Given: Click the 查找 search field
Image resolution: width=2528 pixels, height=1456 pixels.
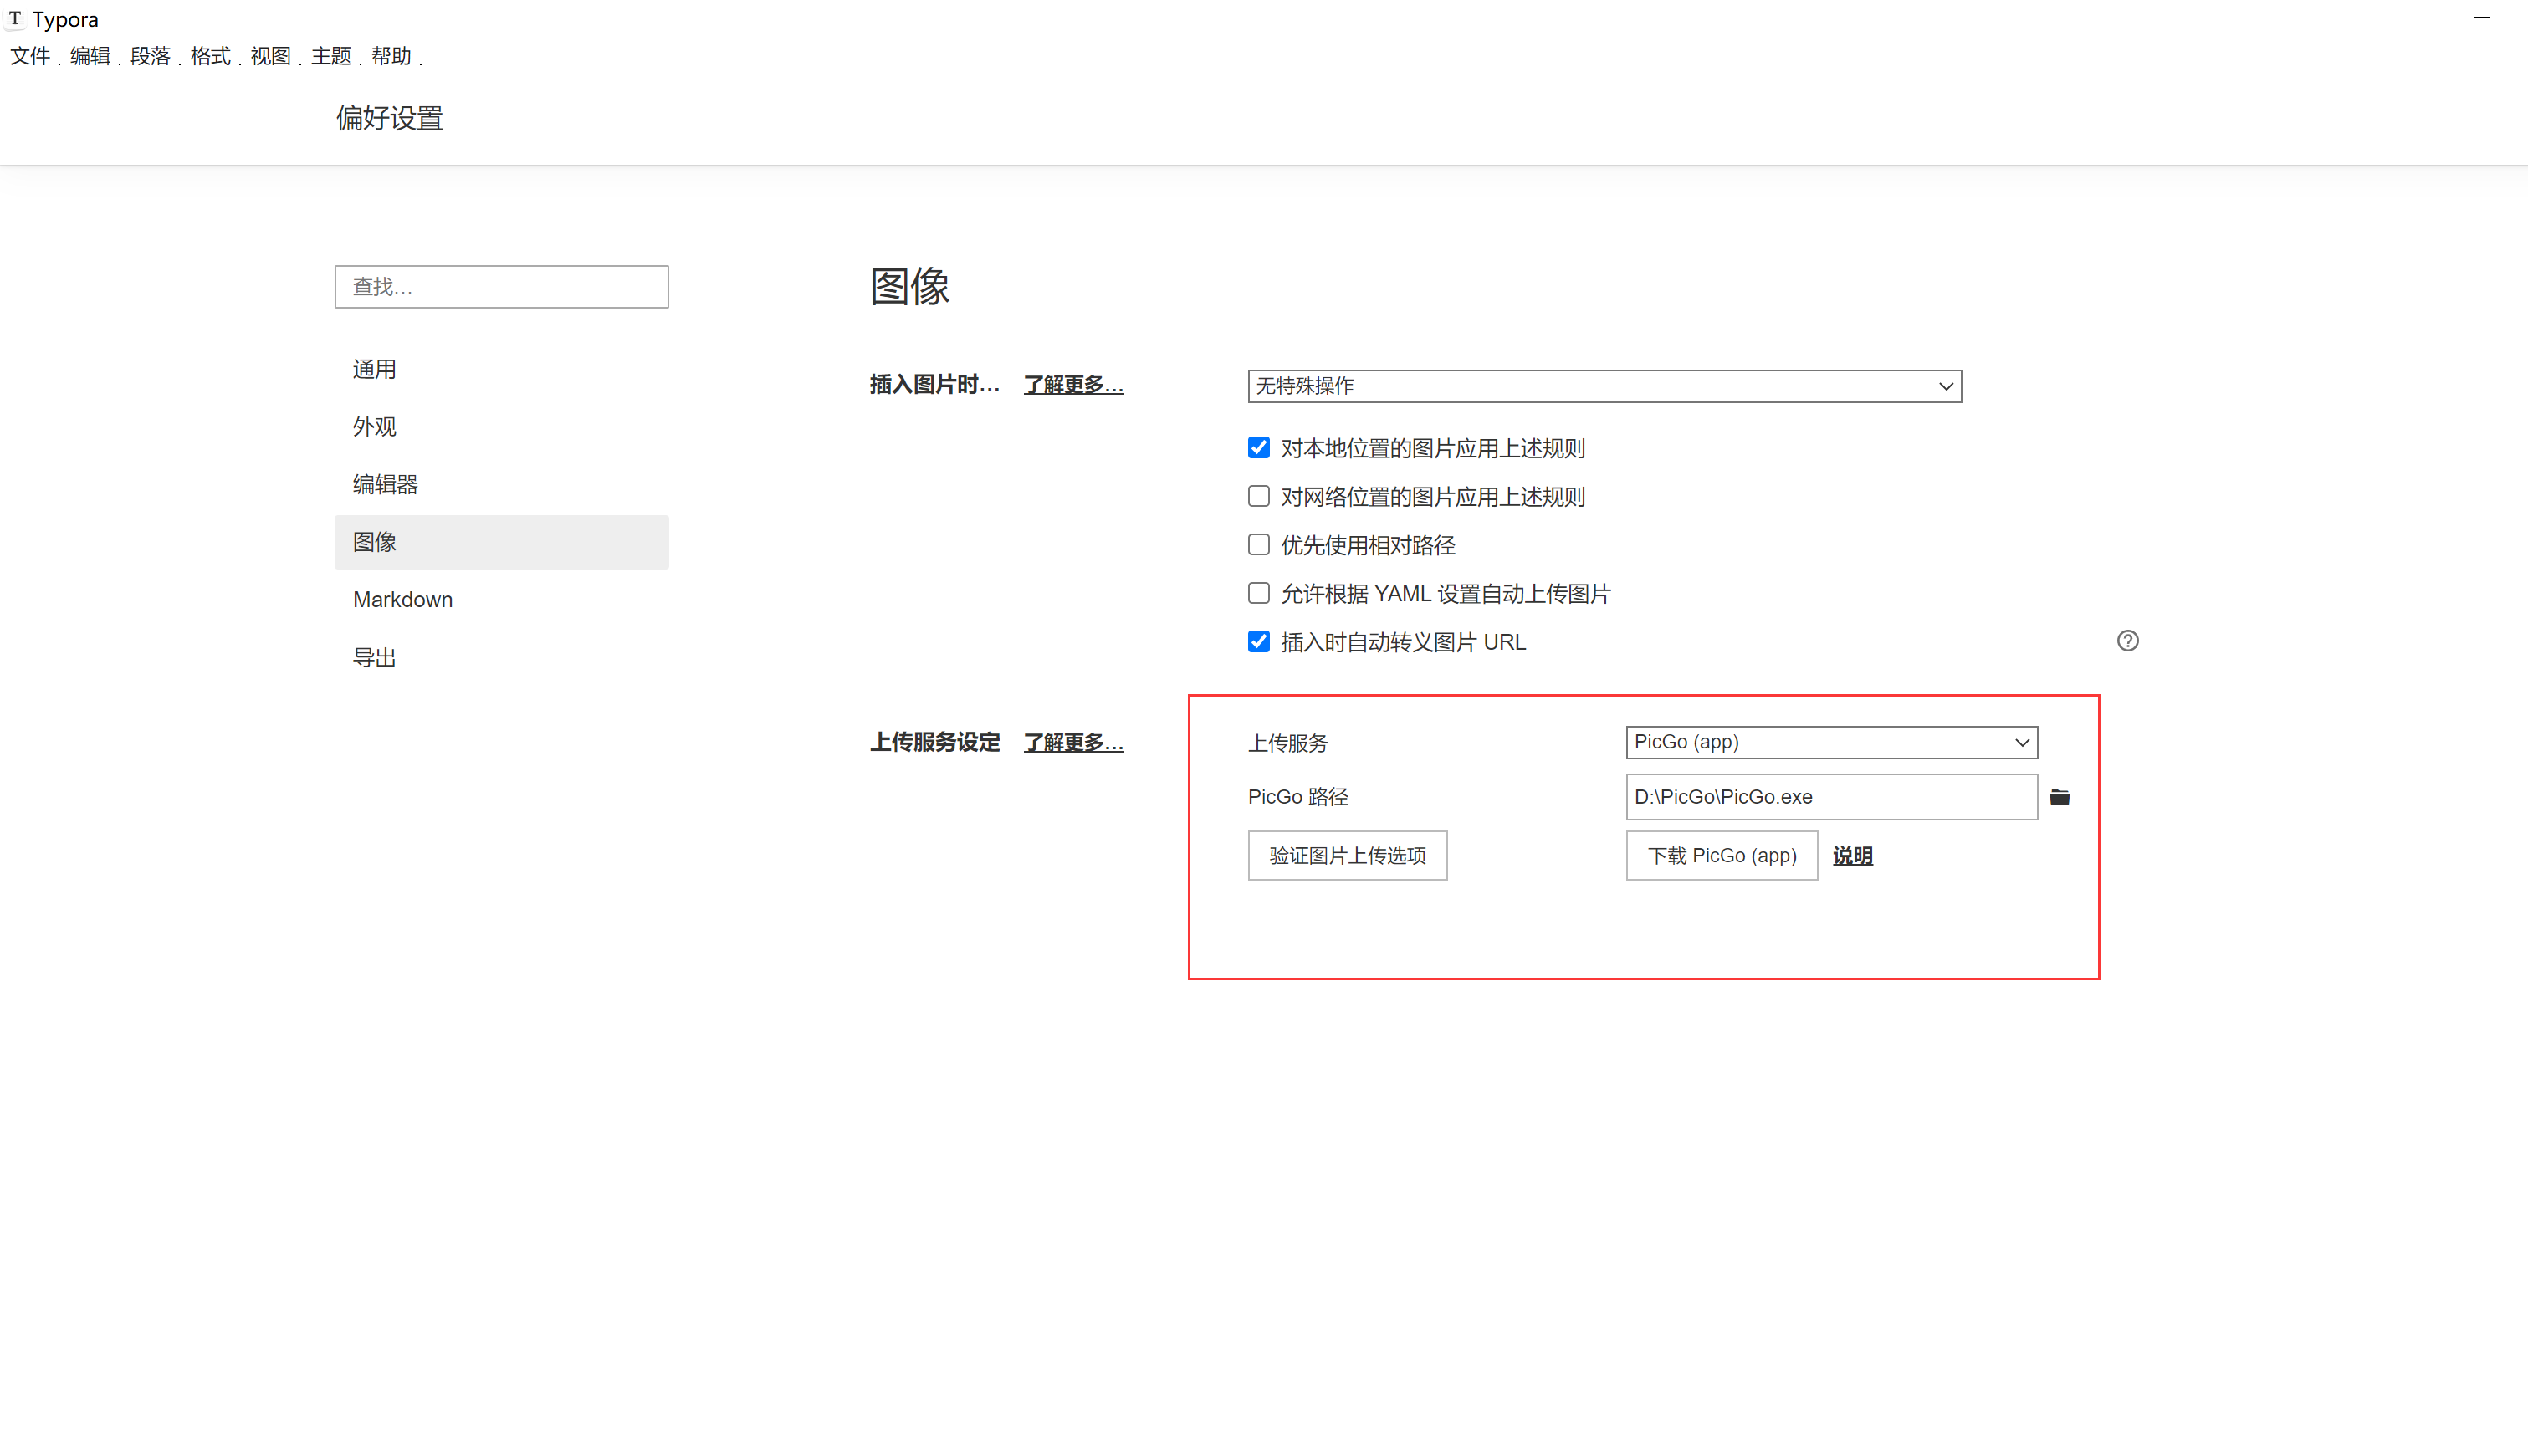Looking at the screenshot, I should coord(501,287).
